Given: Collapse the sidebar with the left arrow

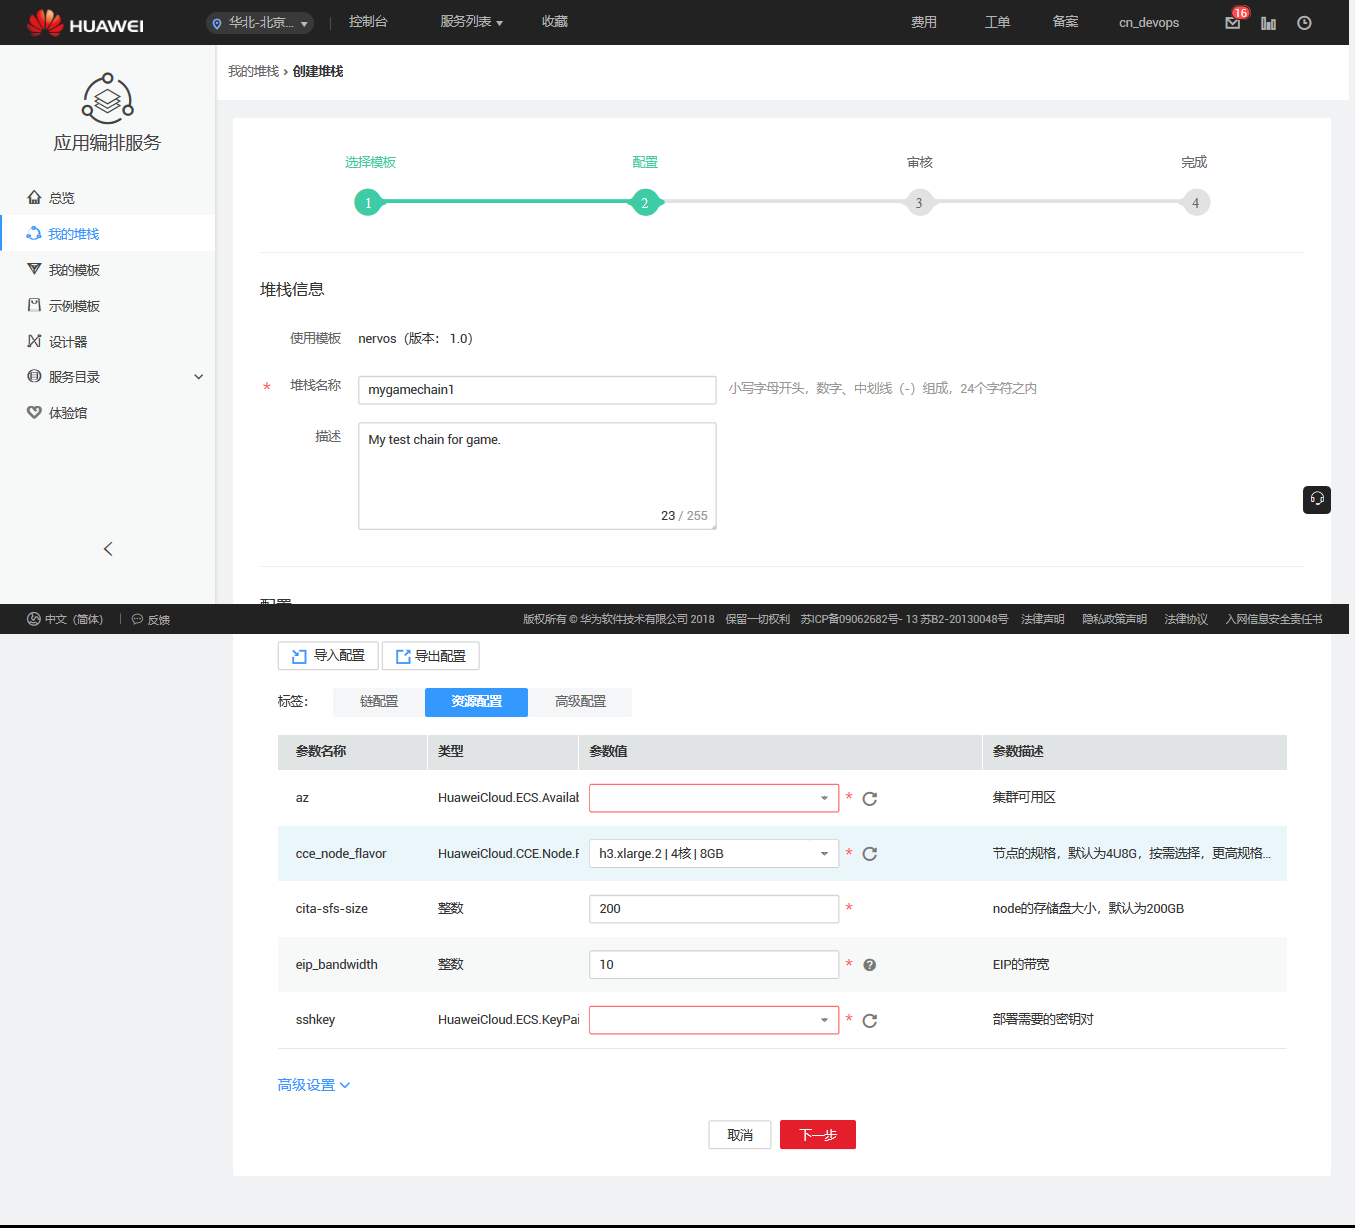Looking at the screenshot, I should click(108, 549).
